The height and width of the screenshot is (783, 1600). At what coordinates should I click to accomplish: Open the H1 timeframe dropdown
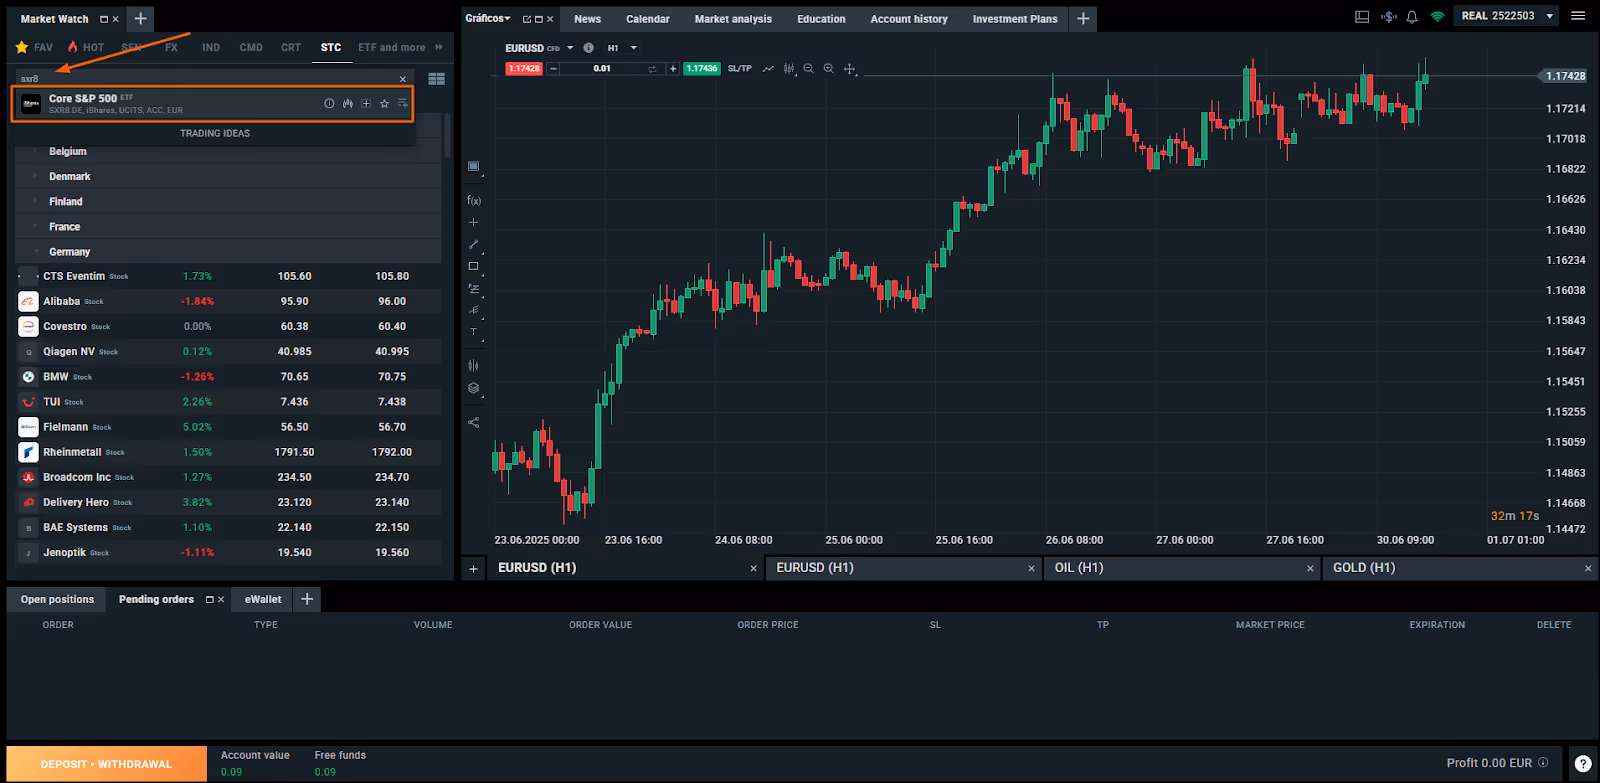coord(622,48)
